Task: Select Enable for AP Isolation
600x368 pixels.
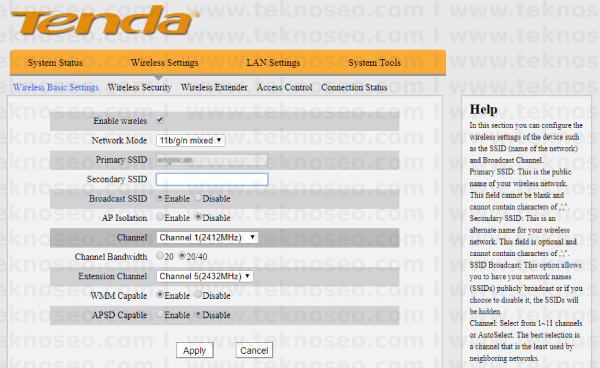Action: pos(160,217)
